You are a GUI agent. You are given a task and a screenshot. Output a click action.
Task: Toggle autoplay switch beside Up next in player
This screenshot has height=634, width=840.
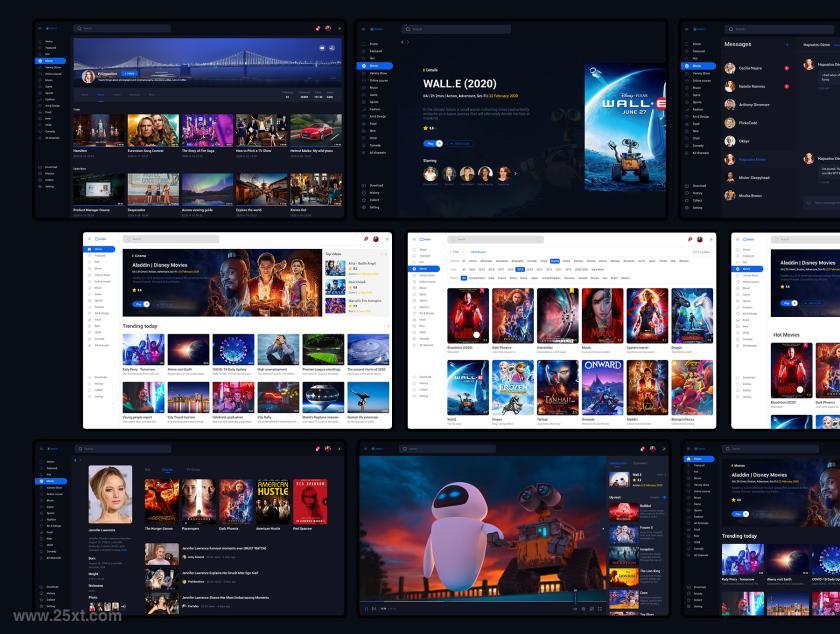[x=663, y=497]
